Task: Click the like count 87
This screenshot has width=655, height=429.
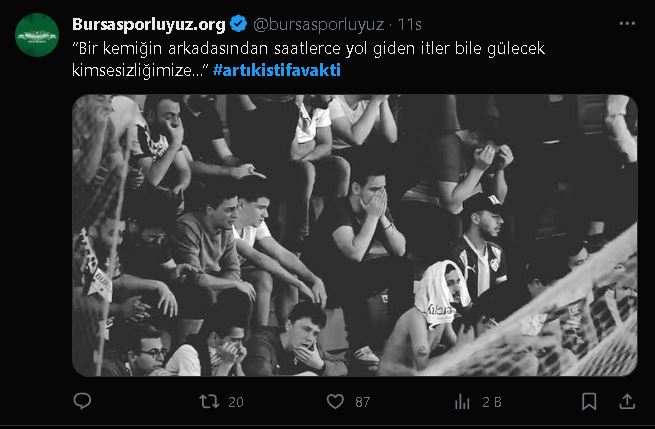Action: pyautogui.click(x=363, y=402)
